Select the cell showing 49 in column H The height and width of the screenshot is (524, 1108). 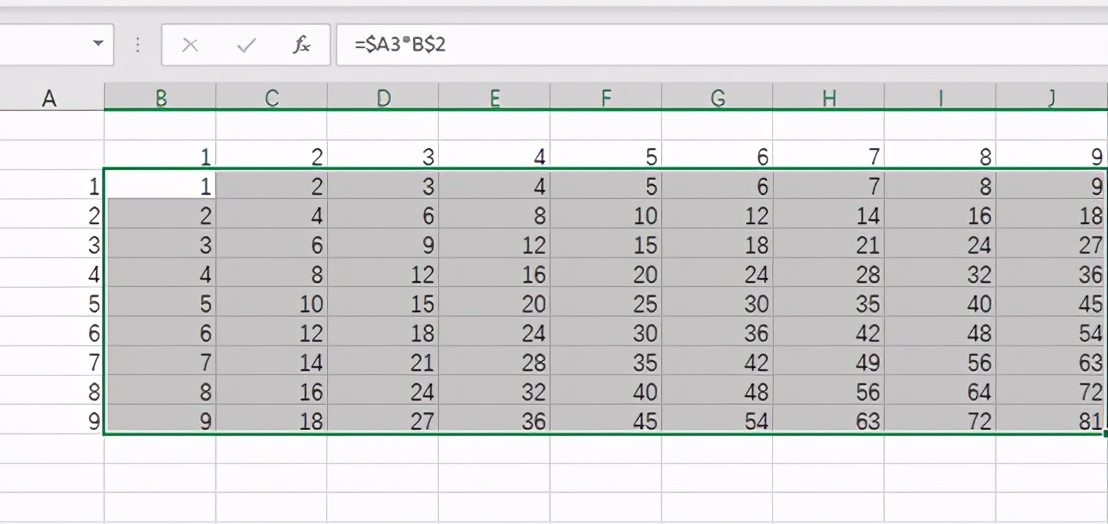pos(827,361)
